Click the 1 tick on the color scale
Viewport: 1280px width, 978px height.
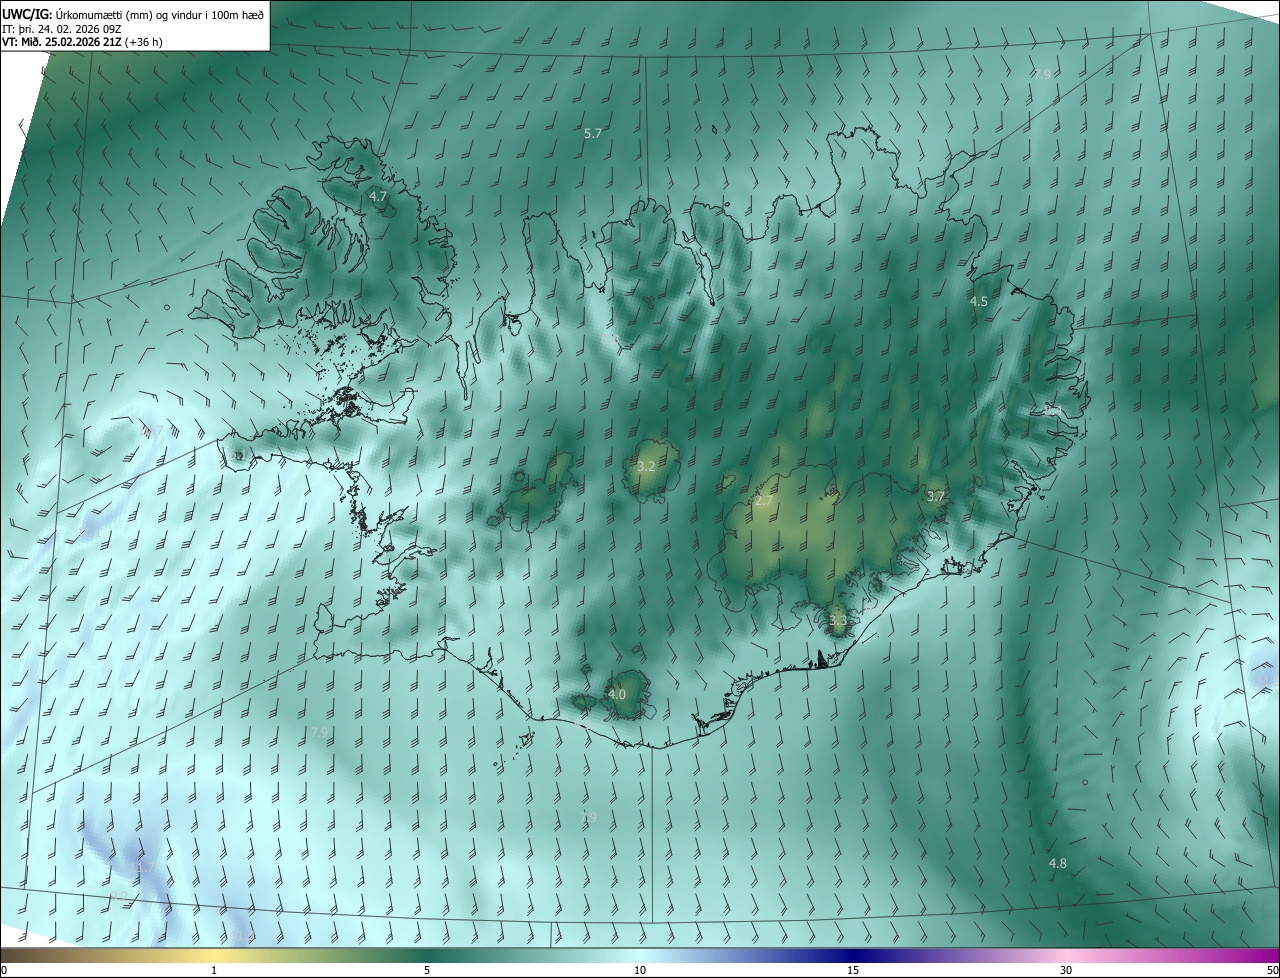[215, 971]
